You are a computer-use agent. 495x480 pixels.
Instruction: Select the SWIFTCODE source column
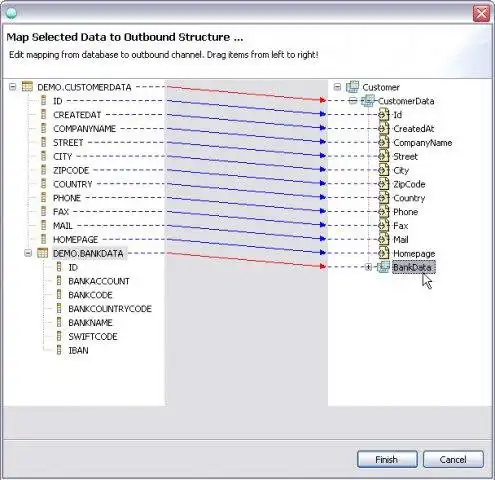click(93, 336)
